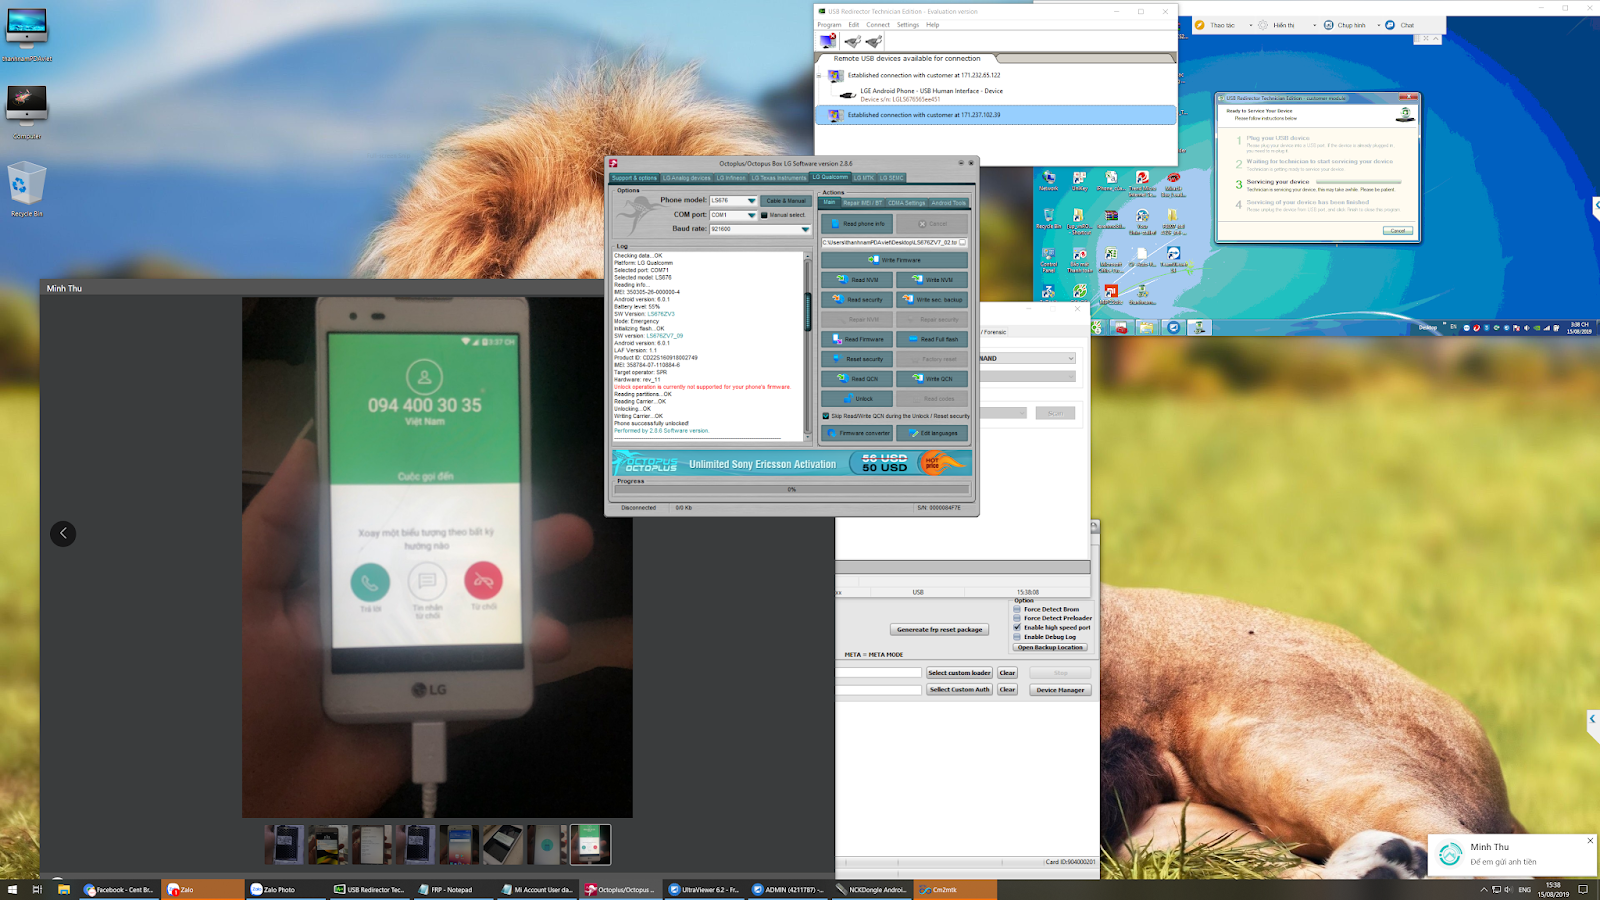1600x900 pixels.
Task: Click the second USB plug toolbar icon
Action: (x=874, y=41)
